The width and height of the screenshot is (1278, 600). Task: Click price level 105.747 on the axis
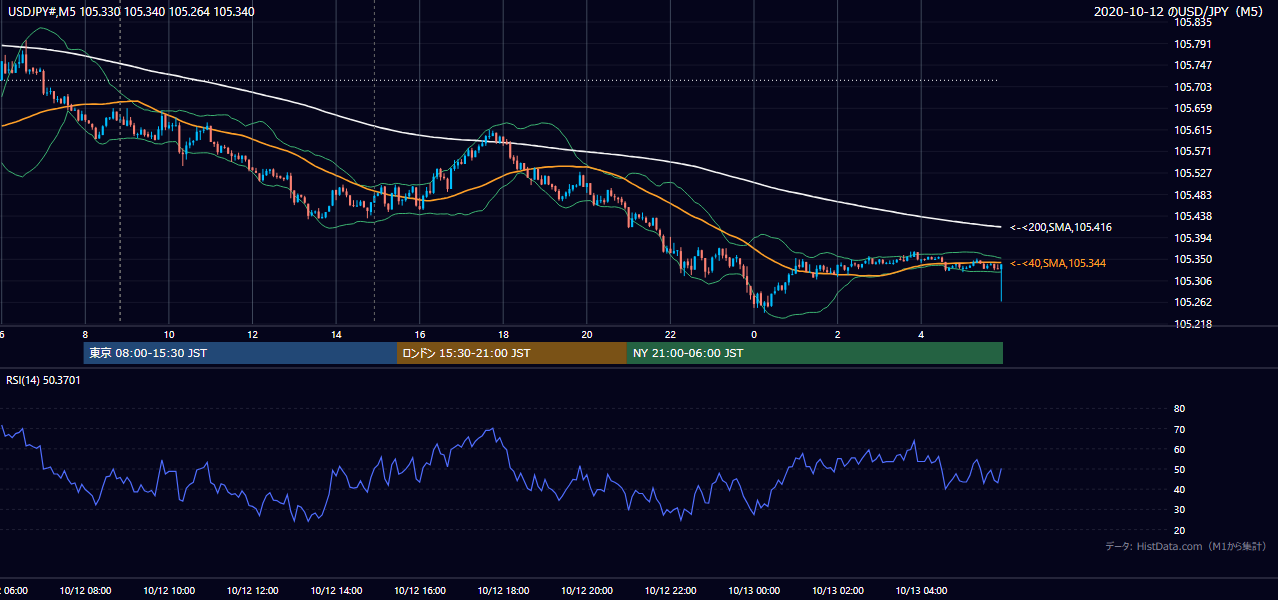pyautogui.click(x=1193, y=65)
